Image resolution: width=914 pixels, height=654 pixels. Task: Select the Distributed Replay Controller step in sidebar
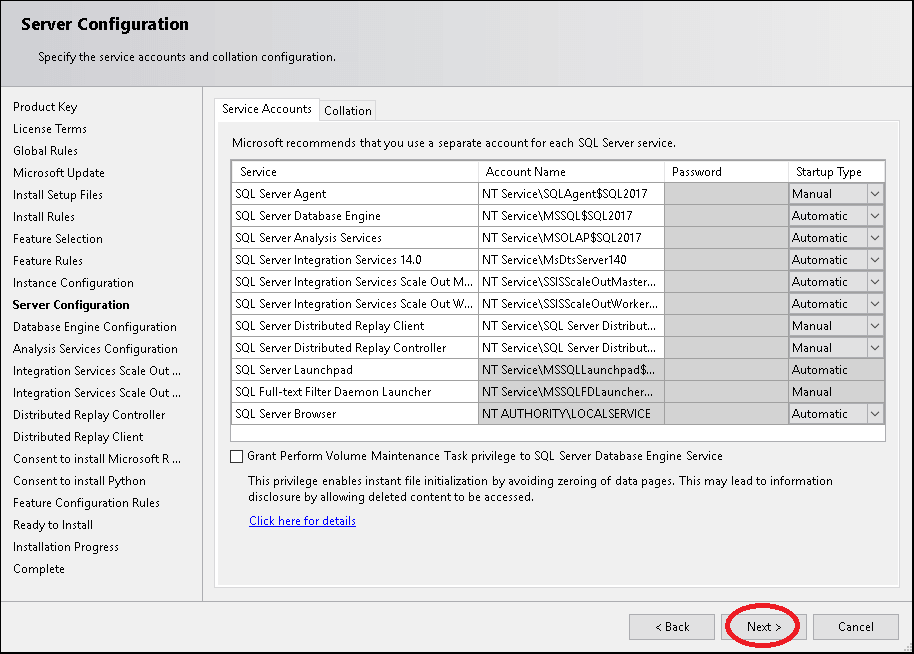(89, 415)
